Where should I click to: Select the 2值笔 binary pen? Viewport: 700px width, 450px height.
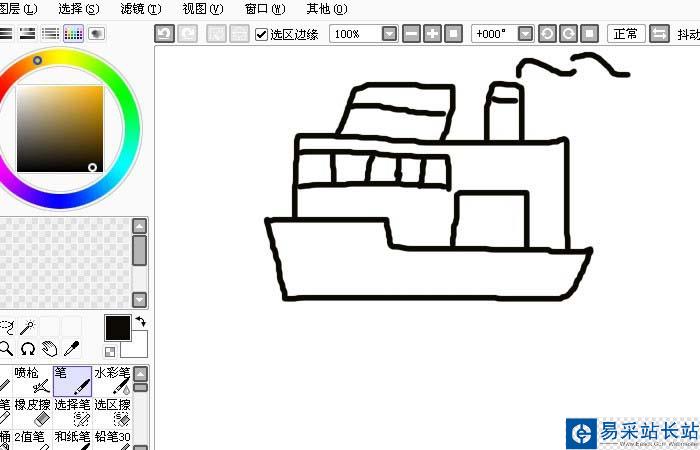point(32,439)
